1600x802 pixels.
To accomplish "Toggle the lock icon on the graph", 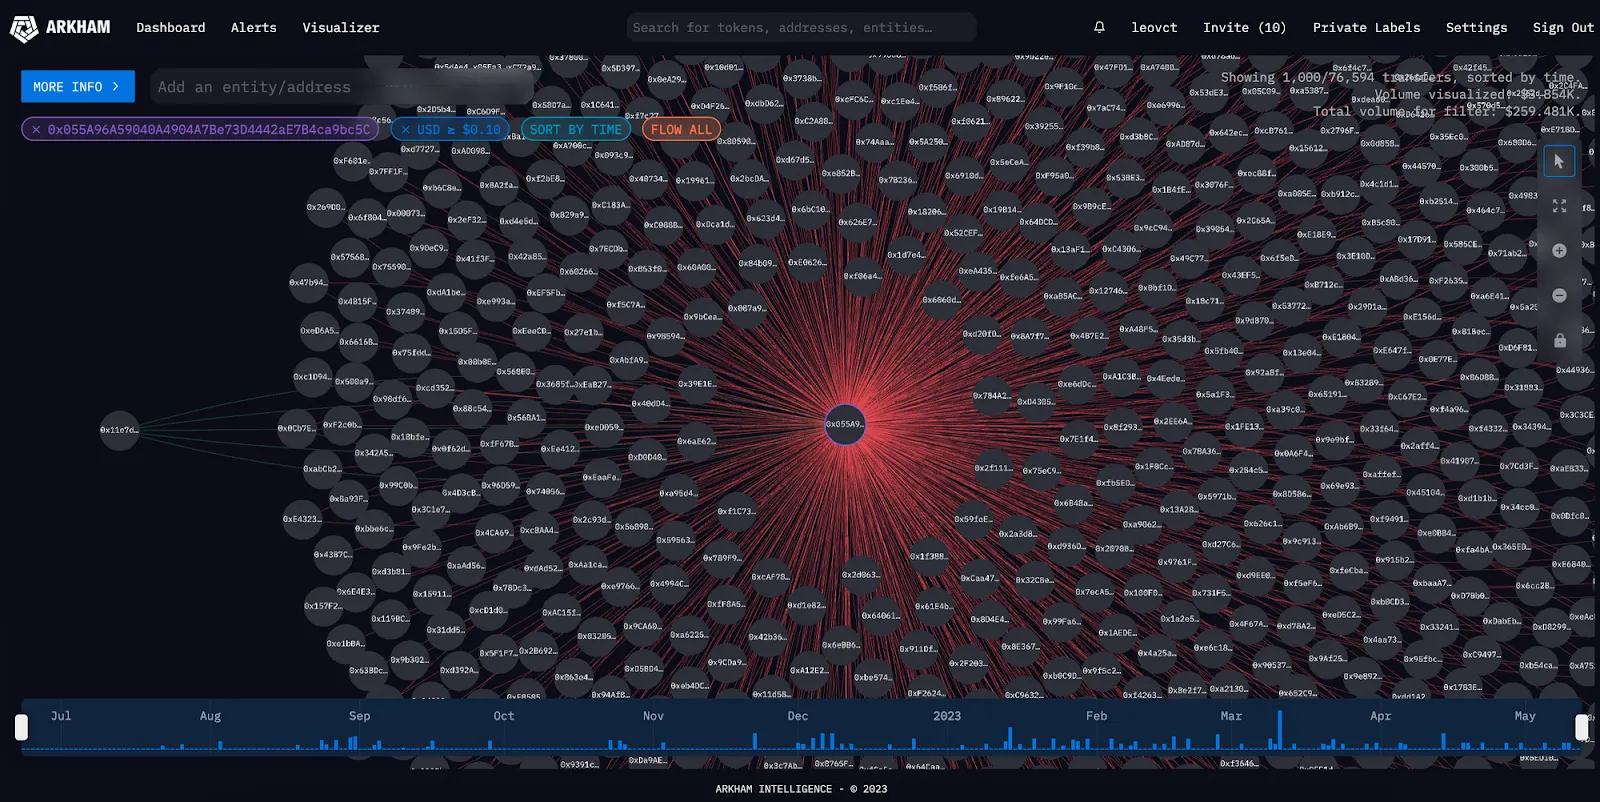I will coord(1559,340).
